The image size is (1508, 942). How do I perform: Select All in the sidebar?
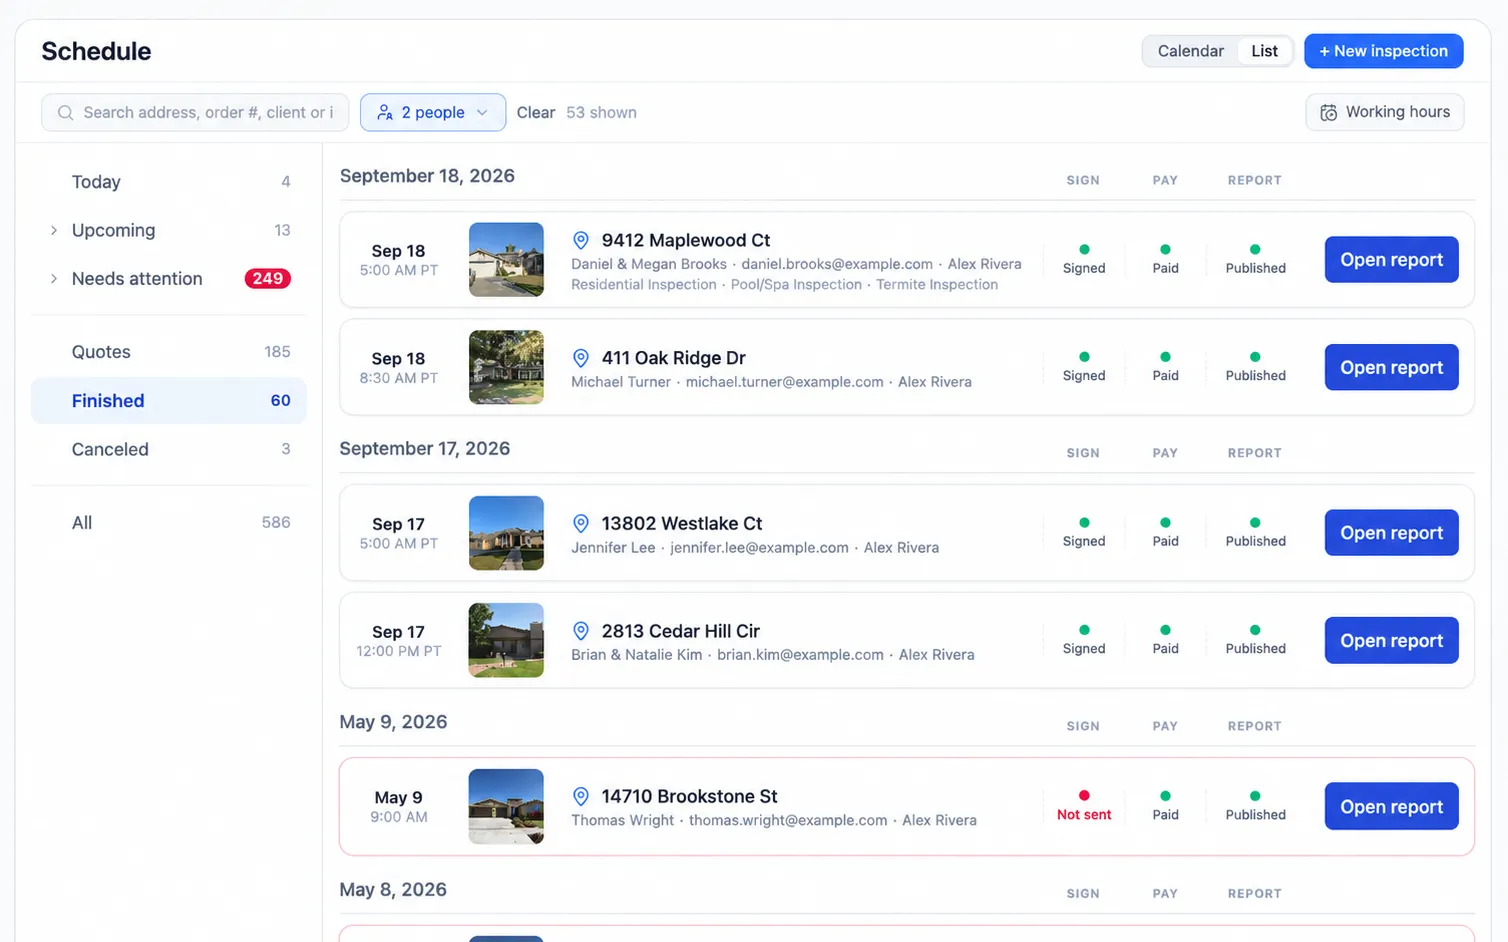pos(169,523)
